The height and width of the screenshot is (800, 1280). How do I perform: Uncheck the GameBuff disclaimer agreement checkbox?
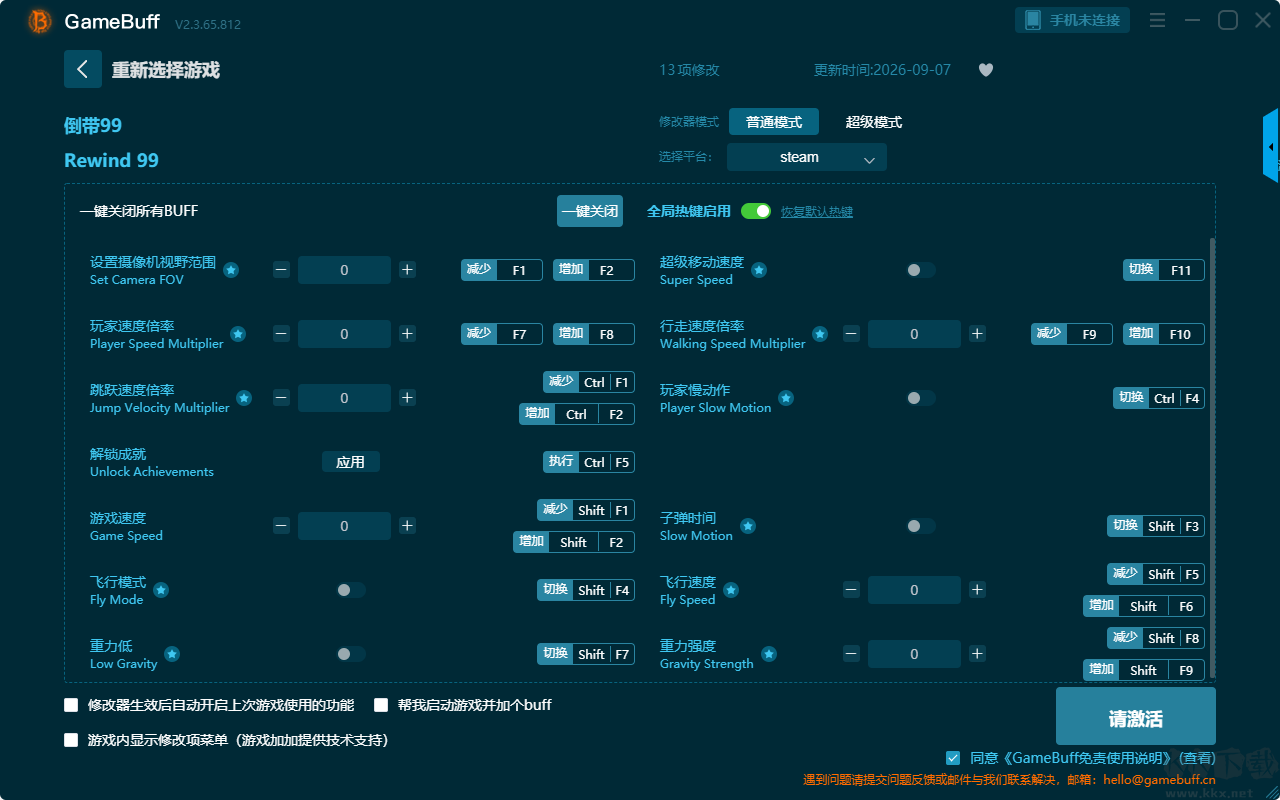953,758
